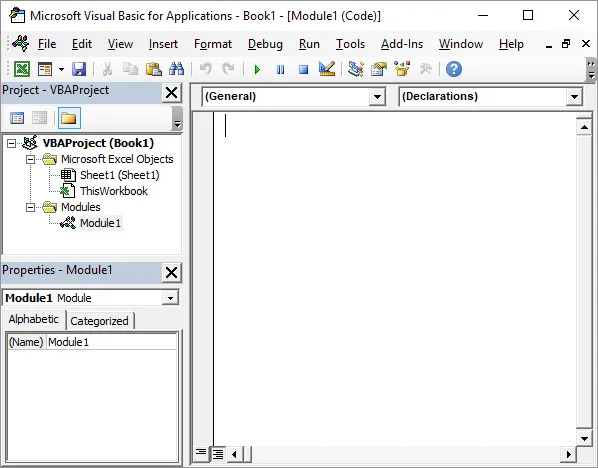Click the Redo arrow icon
The height and width of the screenshot is (468, 598).
(x=228, y=69)
